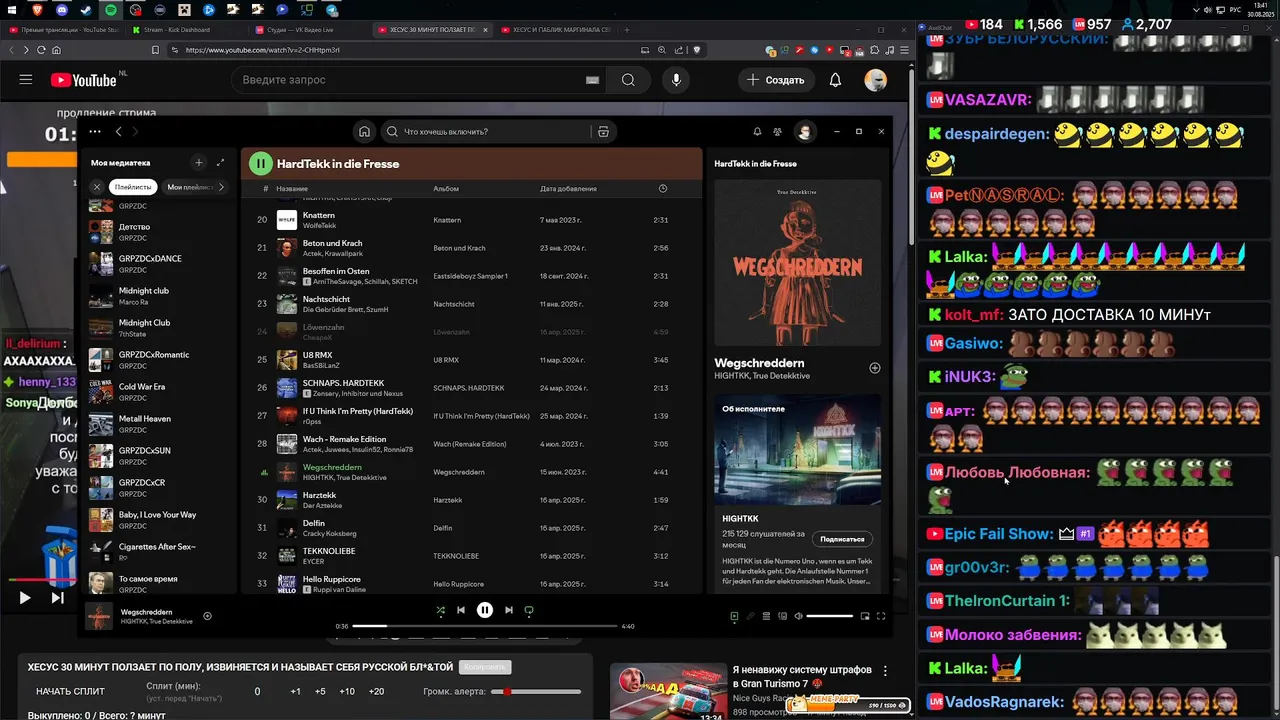This screenshot has height=720, width=1280.
Task: Open Spotify three-dots app menu
Action: coord(95,131)
